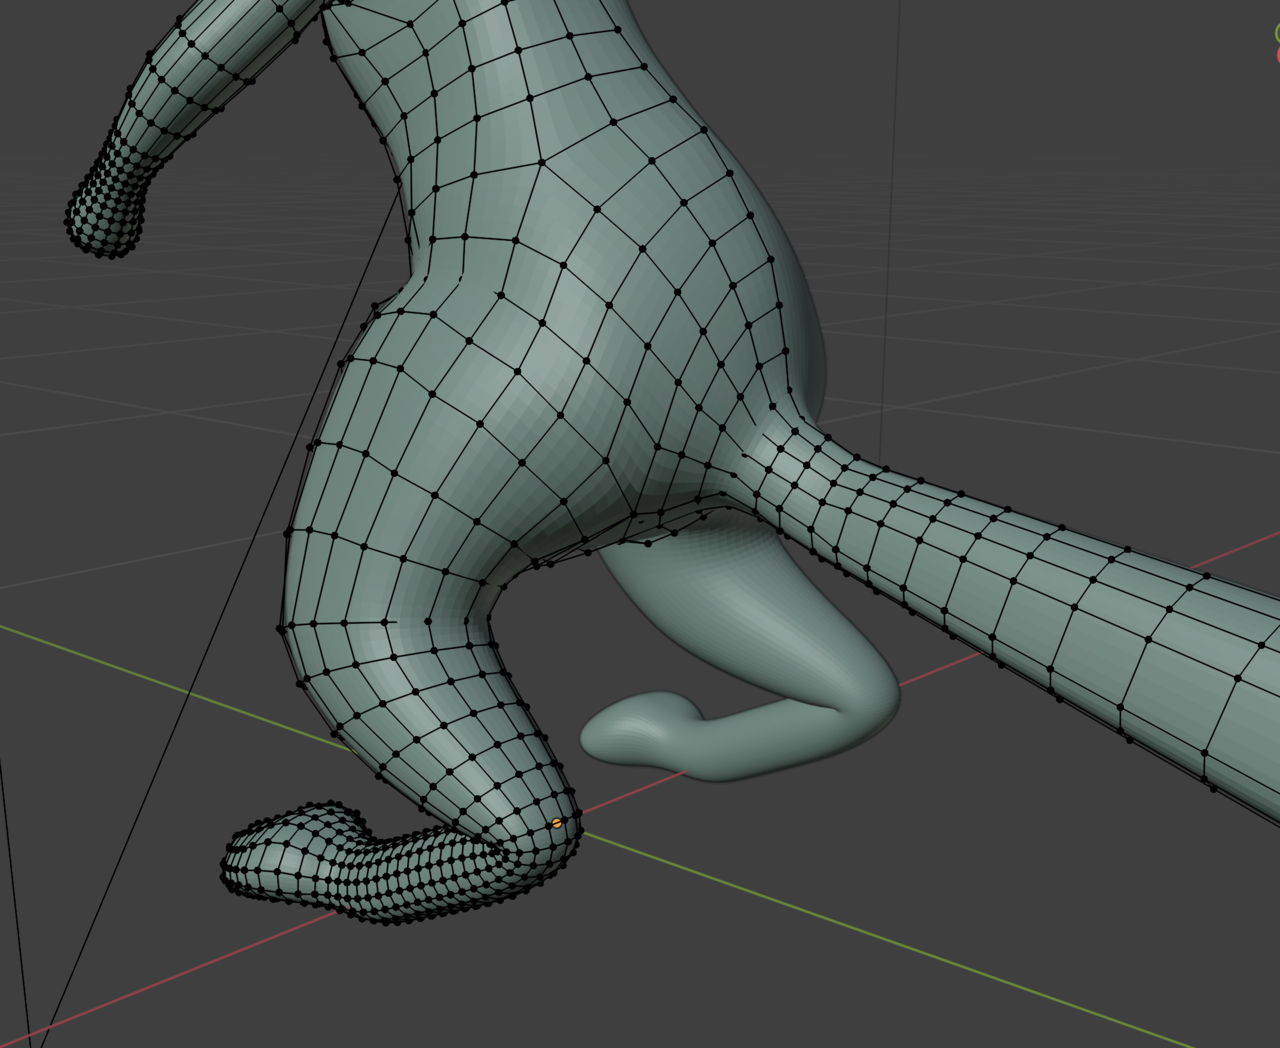Click the red X axis gizmo handle
This screenshot has width=1280, height=1048.
(x=1277, y=55)
